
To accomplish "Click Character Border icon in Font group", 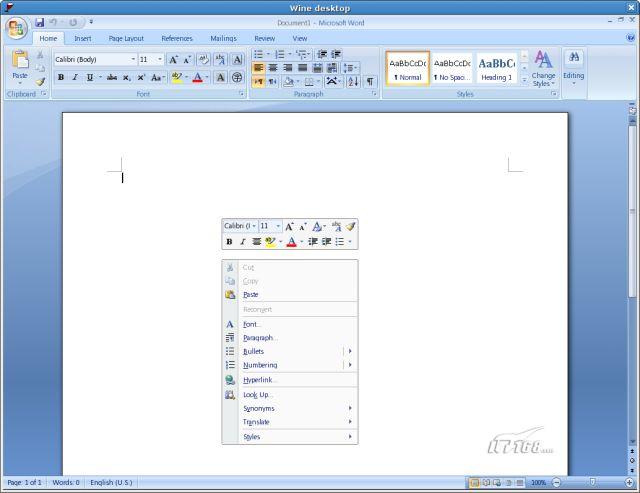I will (238, 60).
